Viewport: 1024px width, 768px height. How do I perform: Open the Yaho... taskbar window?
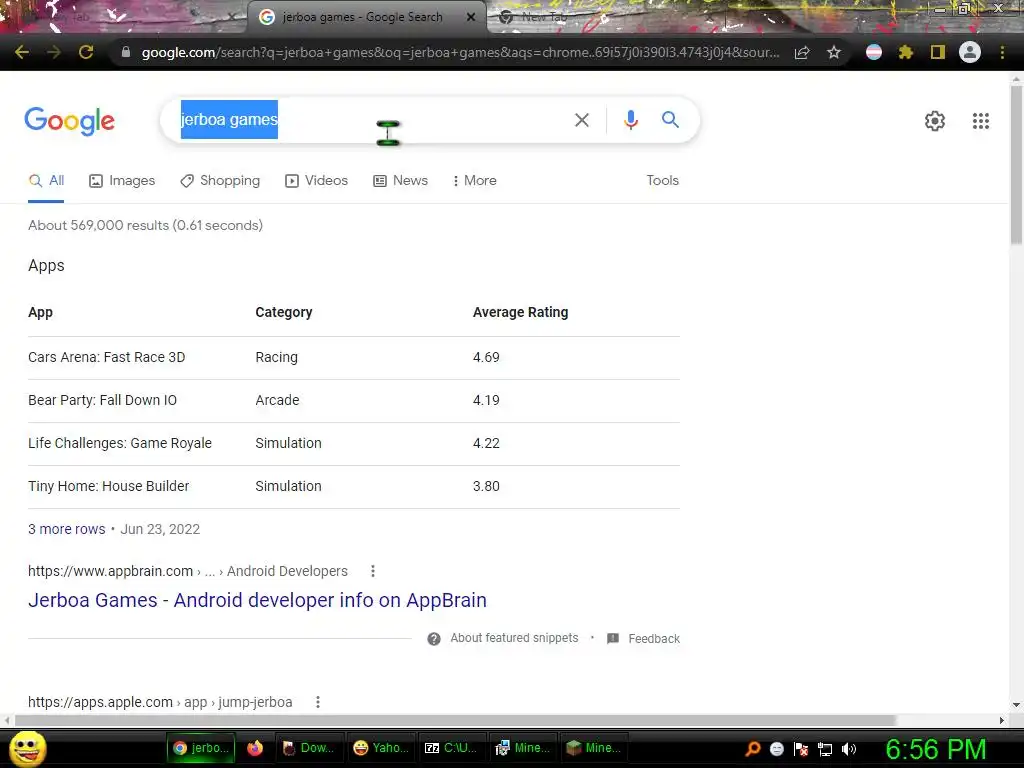coord(381,748)
